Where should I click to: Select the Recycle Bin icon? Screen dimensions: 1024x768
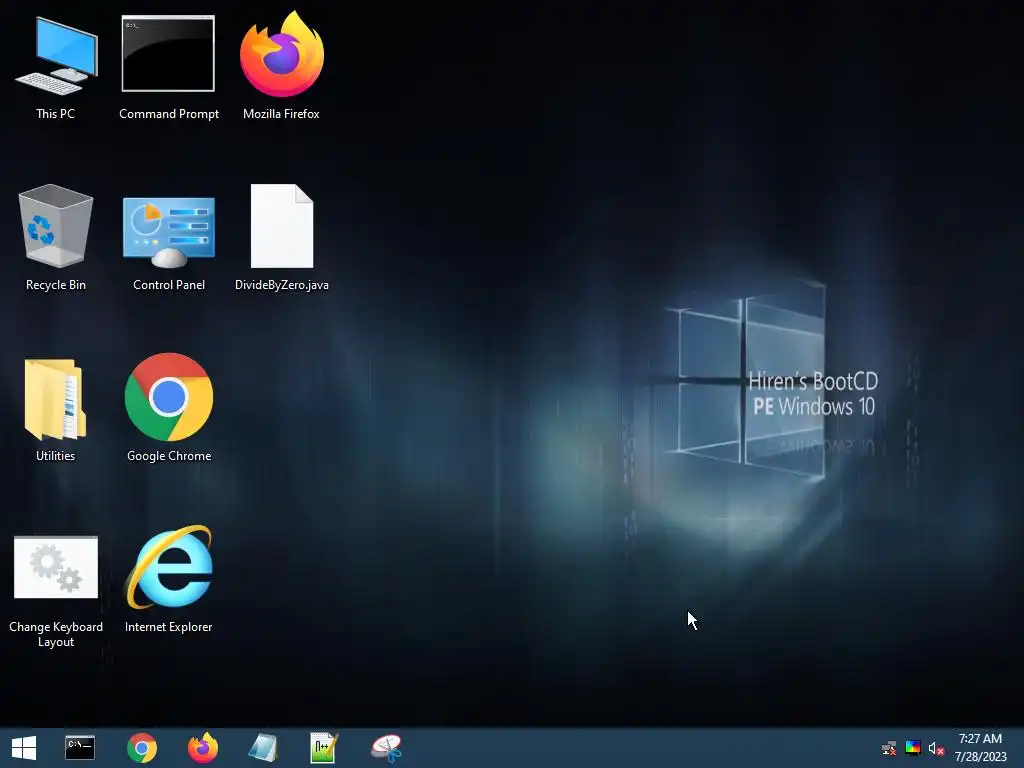coord(56,236)
